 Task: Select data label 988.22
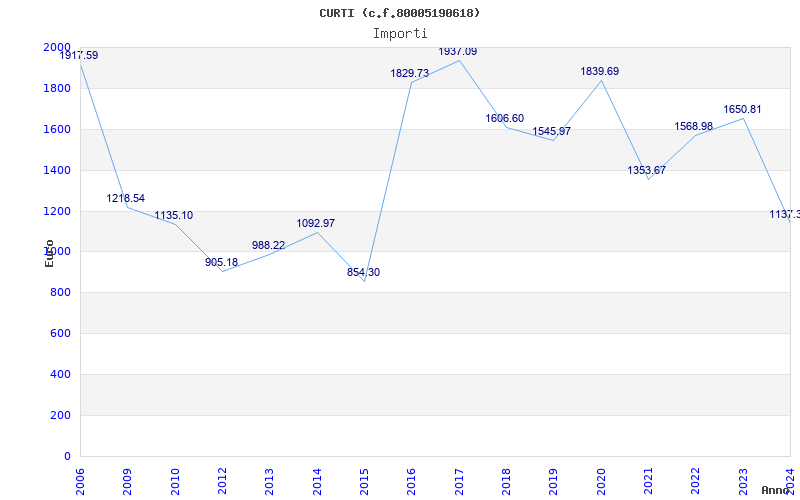[268, 246]
